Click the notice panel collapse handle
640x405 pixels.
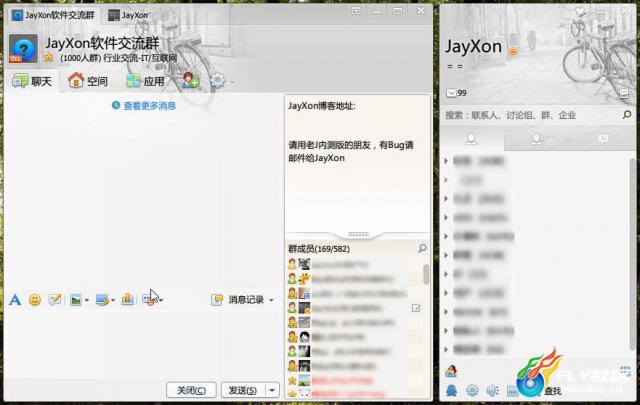click(x=358, y=234)
